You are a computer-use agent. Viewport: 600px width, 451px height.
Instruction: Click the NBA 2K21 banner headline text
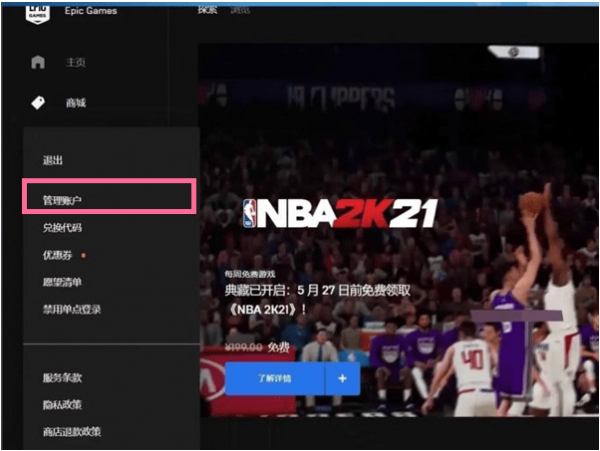coord(317,300)
